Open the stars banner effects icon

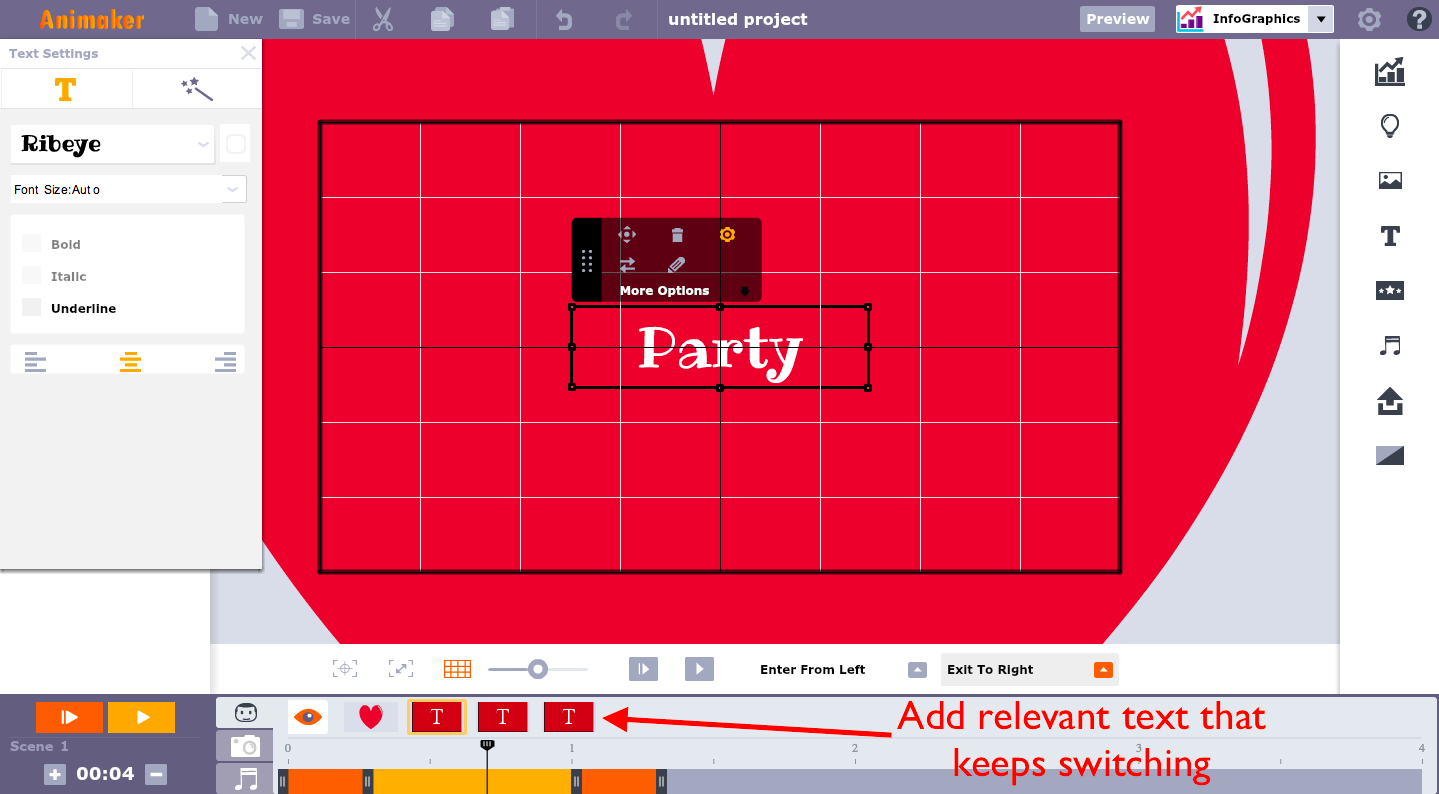(x=1389, y=291)
